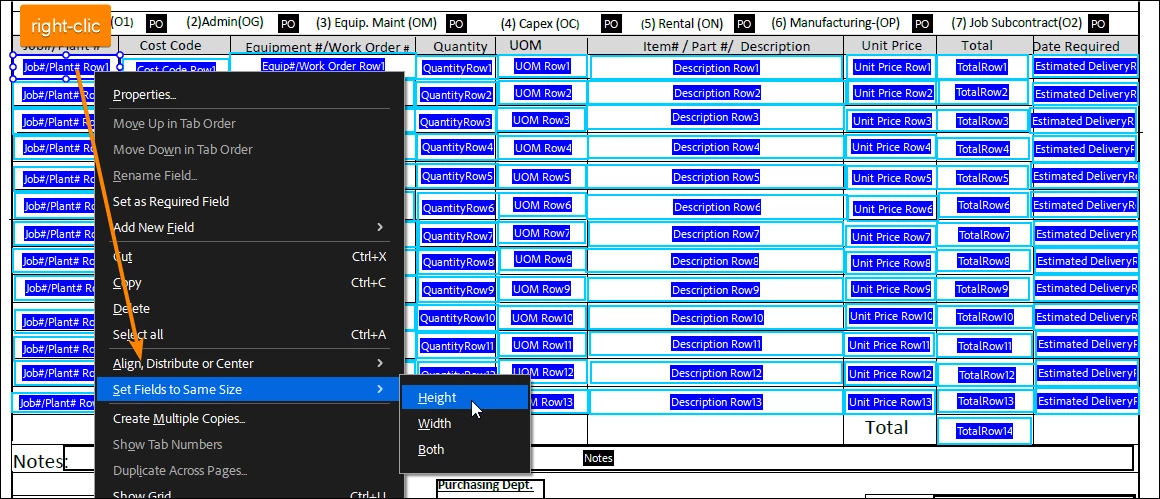
Task: Select the Notes form field
Action: pos(598,458)
